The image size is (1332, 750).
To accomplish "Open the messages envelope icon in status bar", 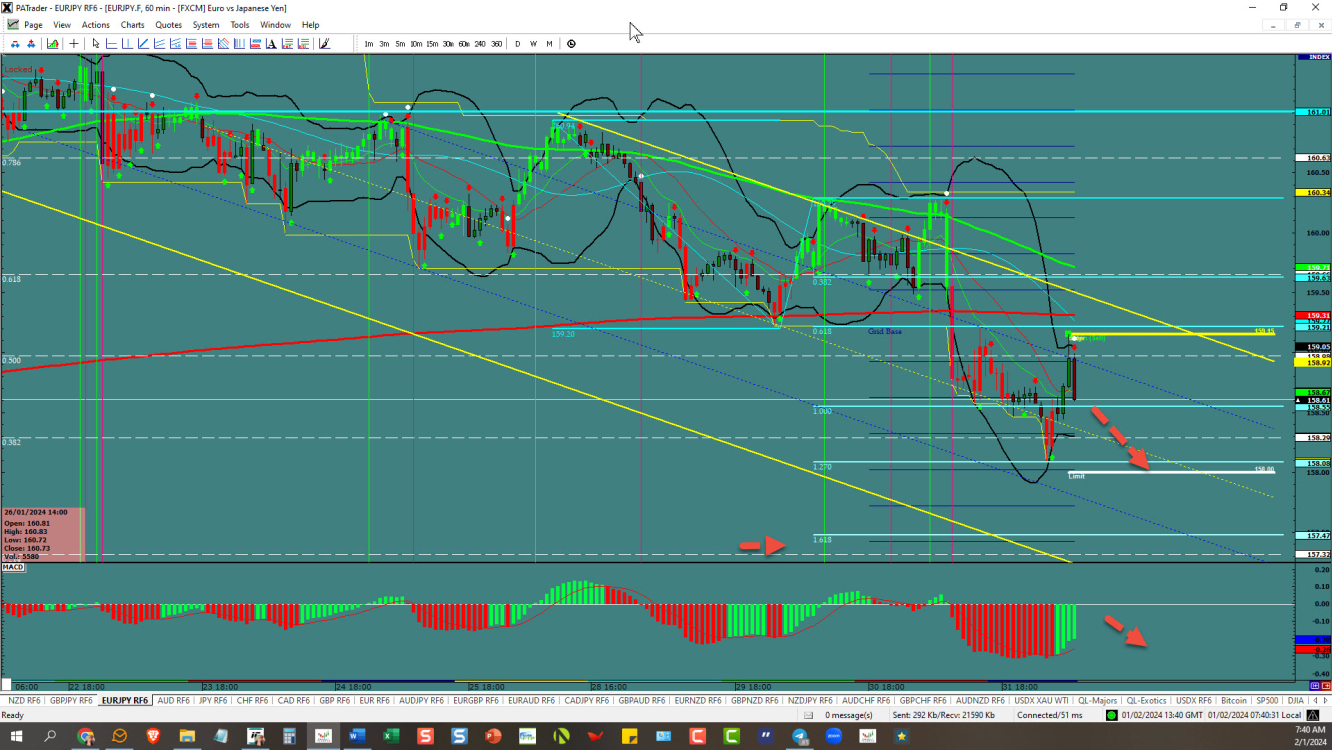I will [808, 715].
